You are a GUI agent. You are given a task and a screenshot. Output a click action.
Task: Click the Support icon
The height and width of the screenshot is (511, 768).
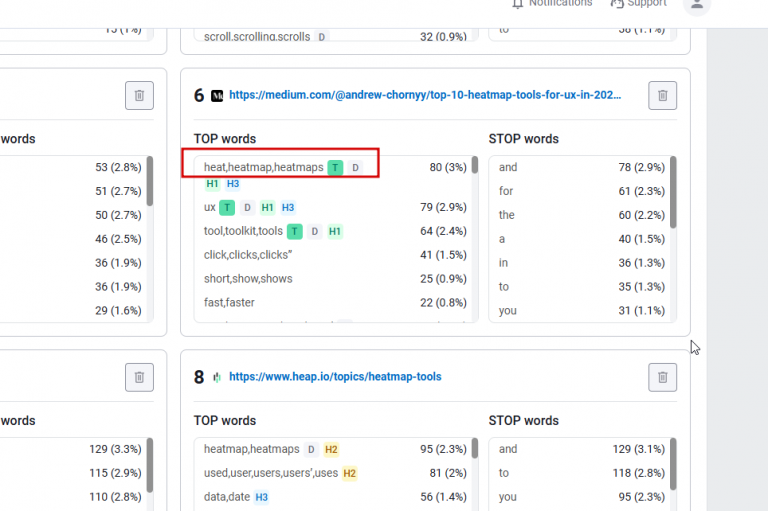point(617,4)
